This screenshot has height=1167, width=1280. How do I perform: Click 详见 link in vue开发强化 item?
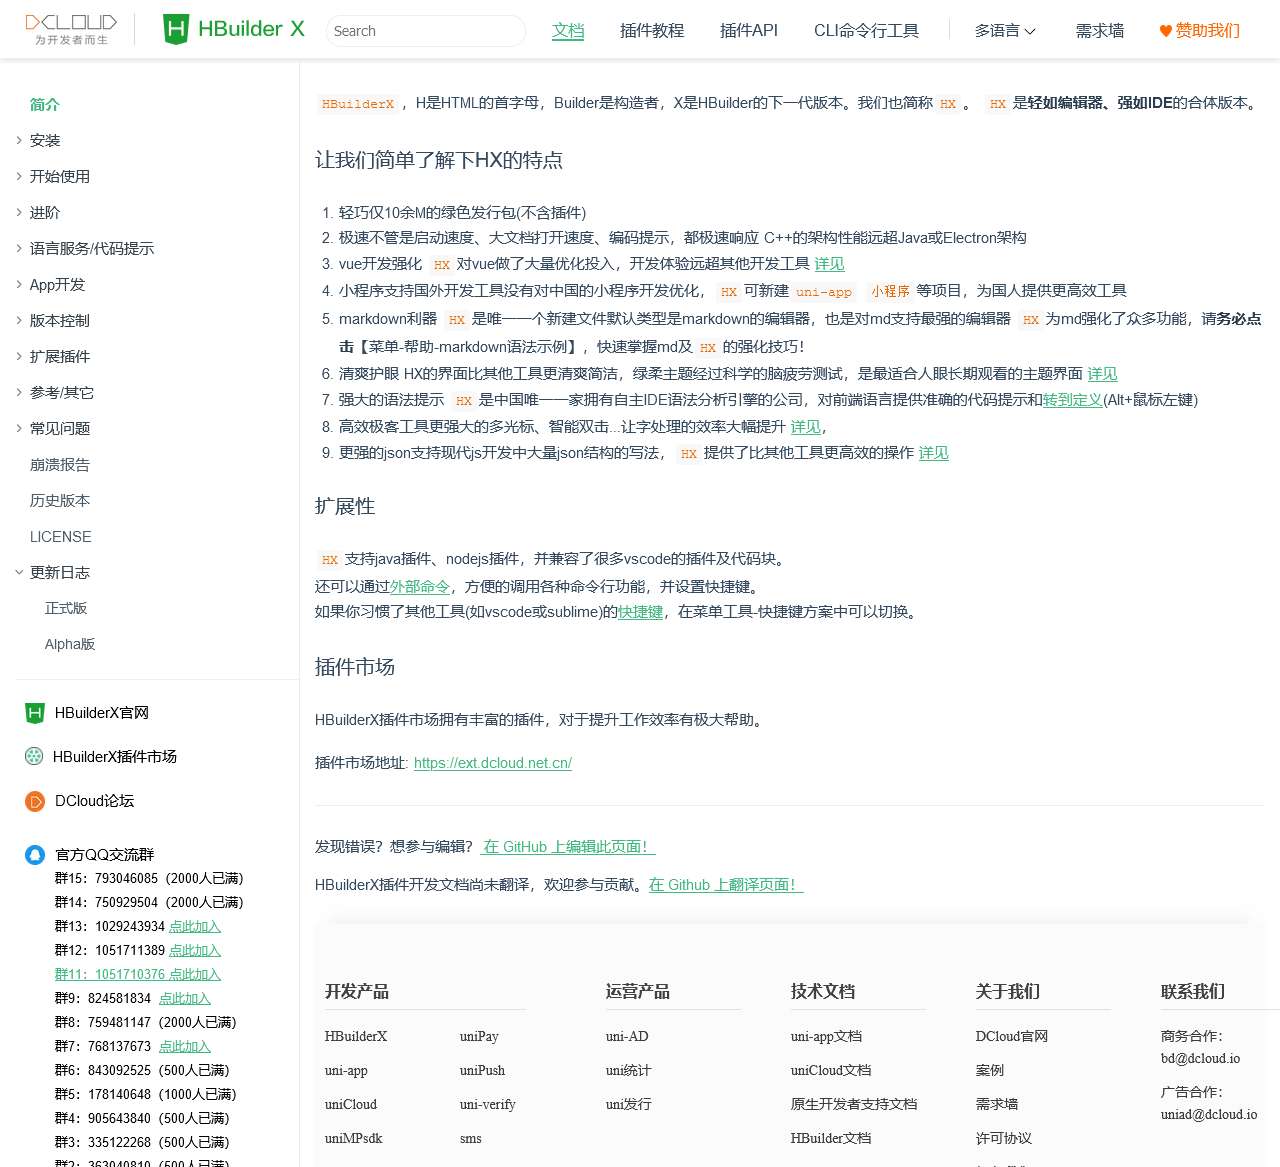pyautogui.click(x=830, y=264)
